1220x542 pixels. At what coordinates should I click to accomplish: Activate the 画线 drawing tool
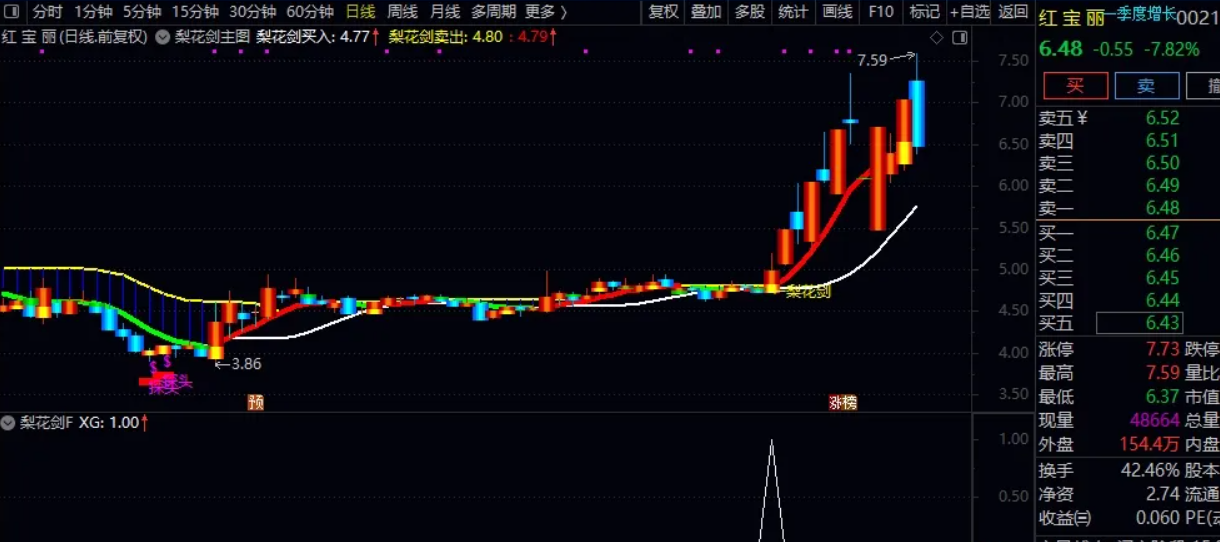837,12
